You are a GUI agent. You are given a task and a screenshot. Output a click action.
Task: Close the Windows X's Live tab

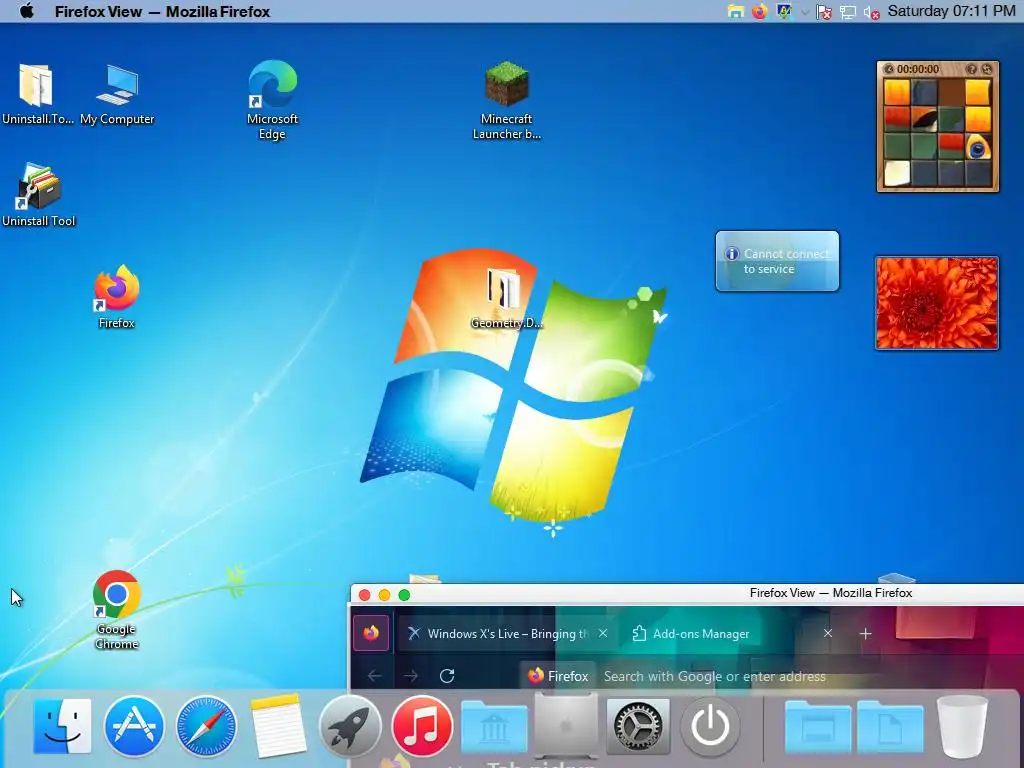[x=603, y=633]
